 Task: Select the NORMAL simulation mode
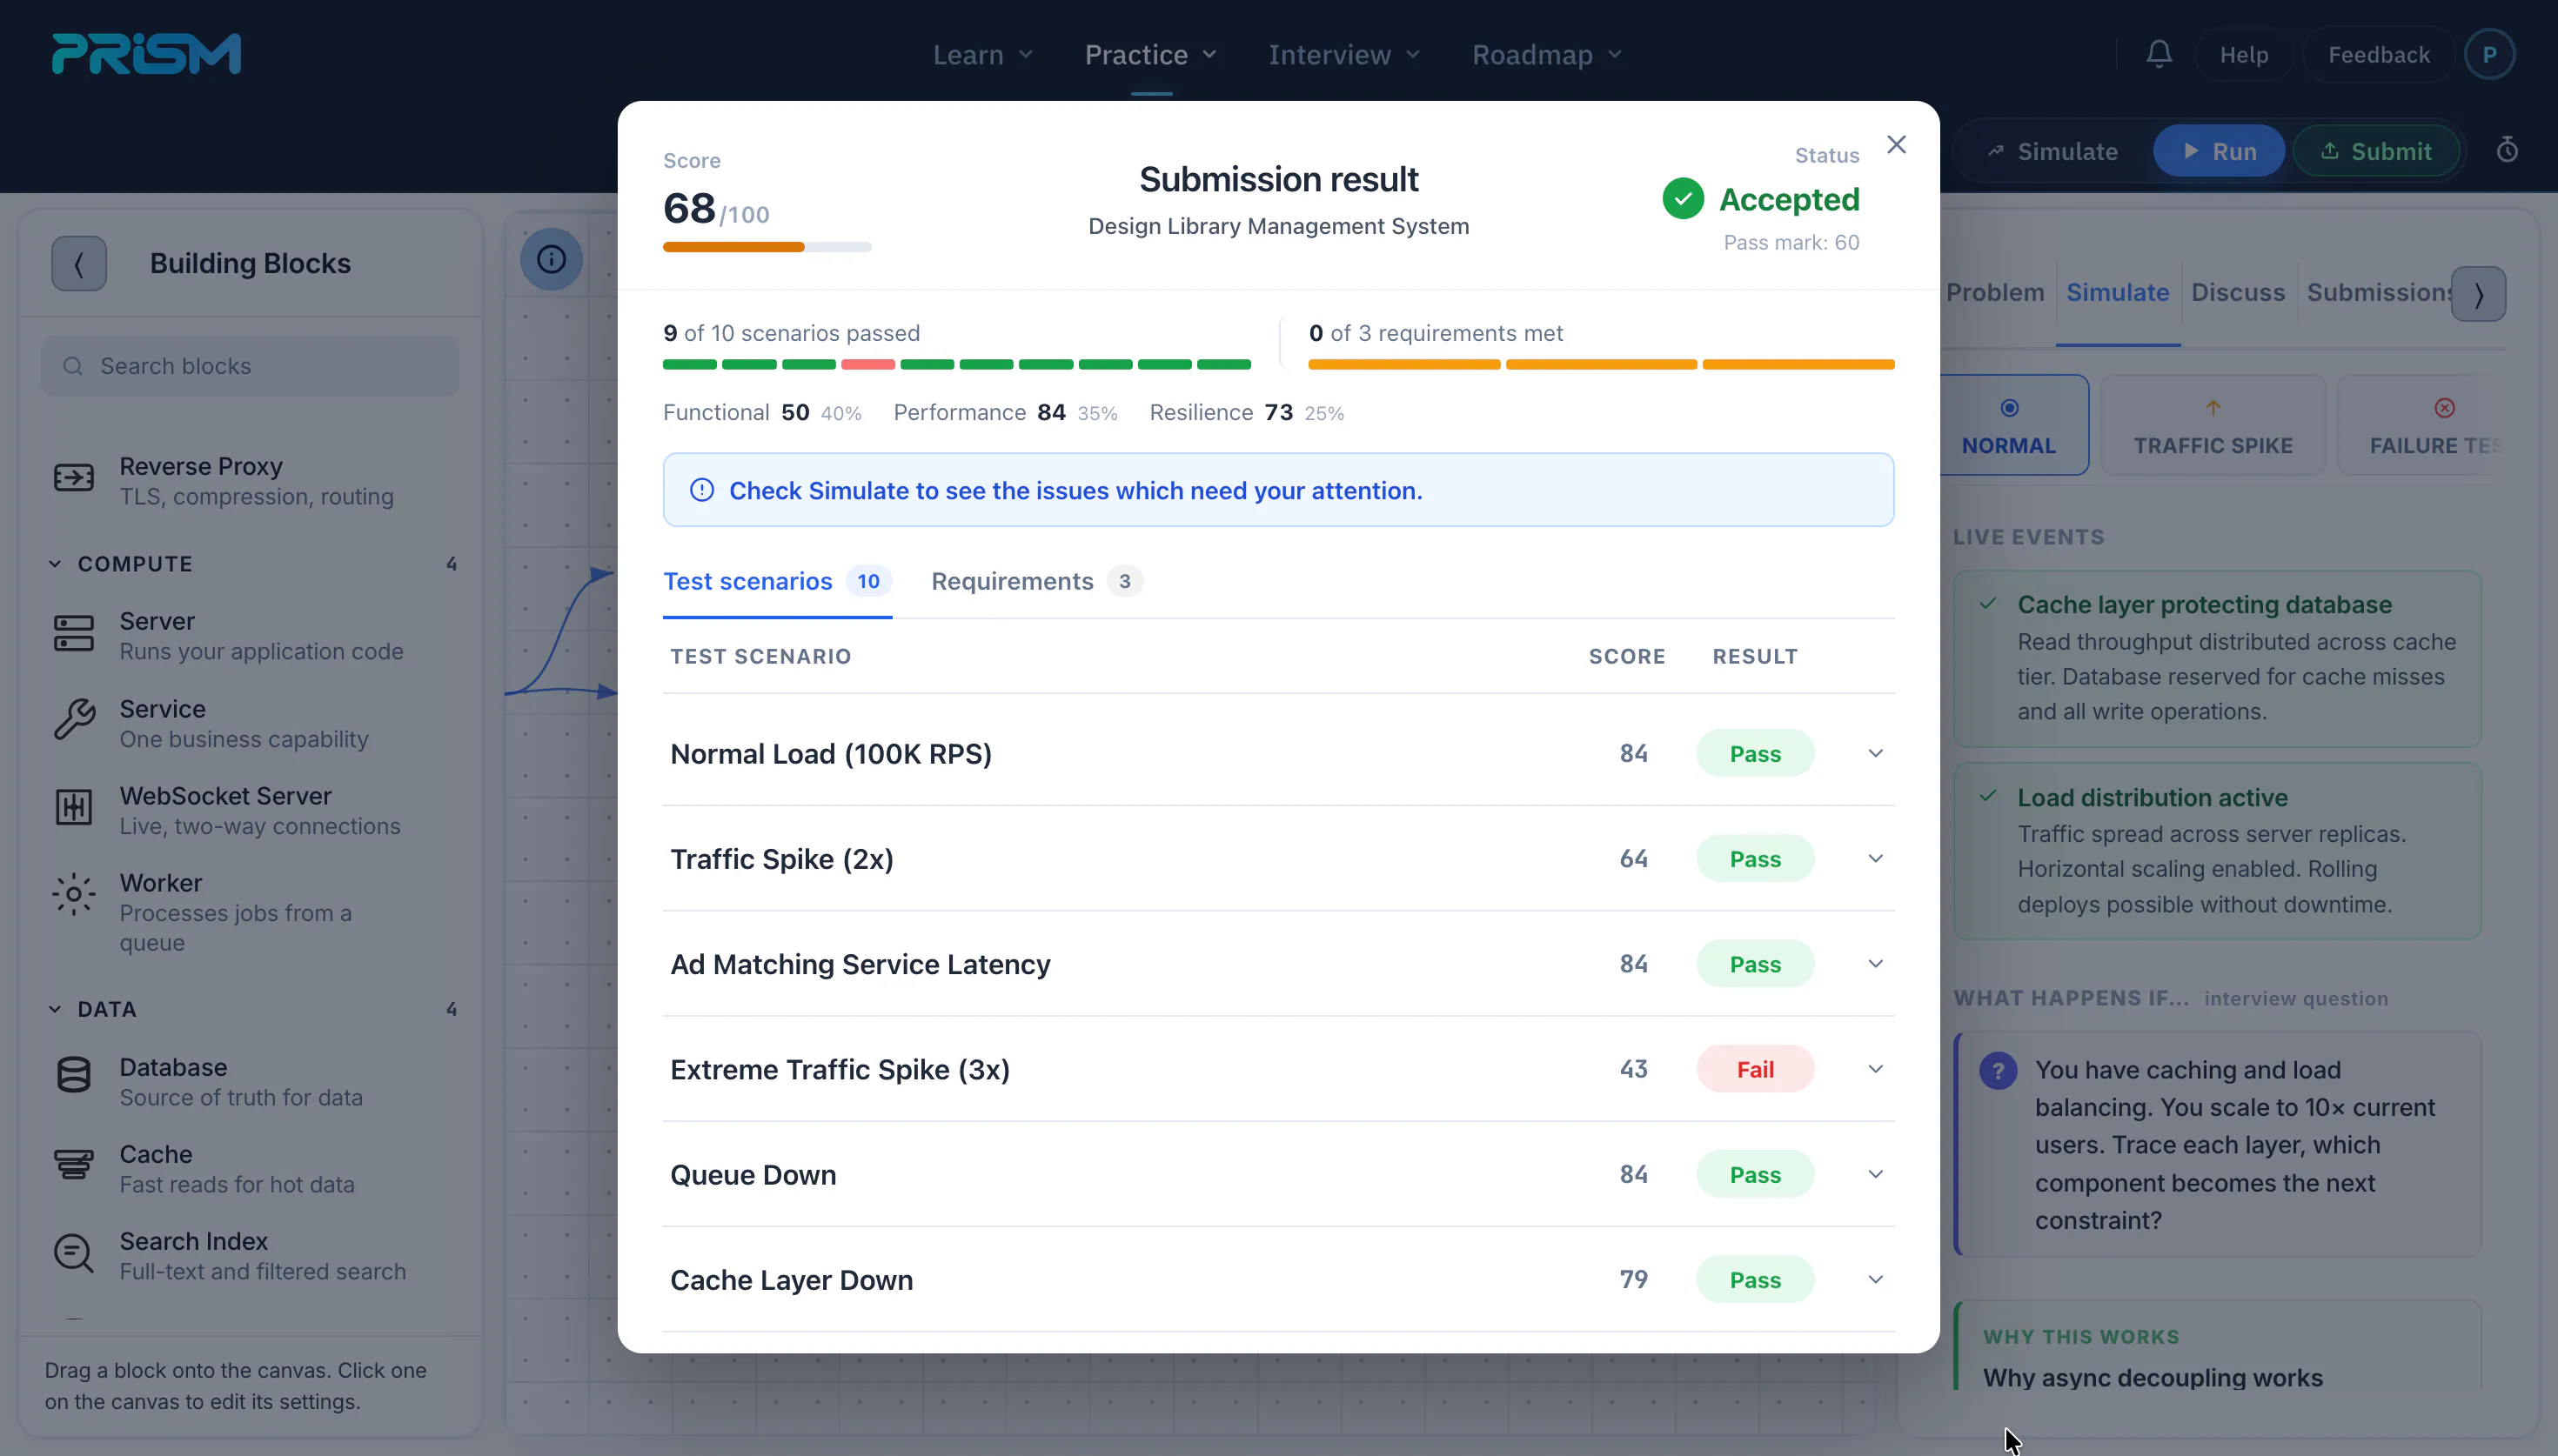[2009, 425]
